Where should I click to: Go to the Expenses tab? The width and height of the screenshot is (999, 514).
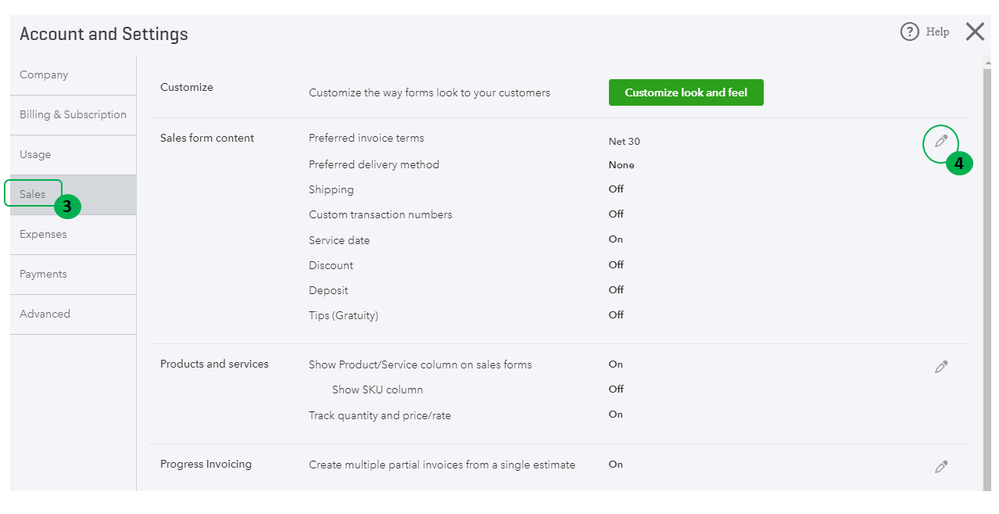[43, 234]
